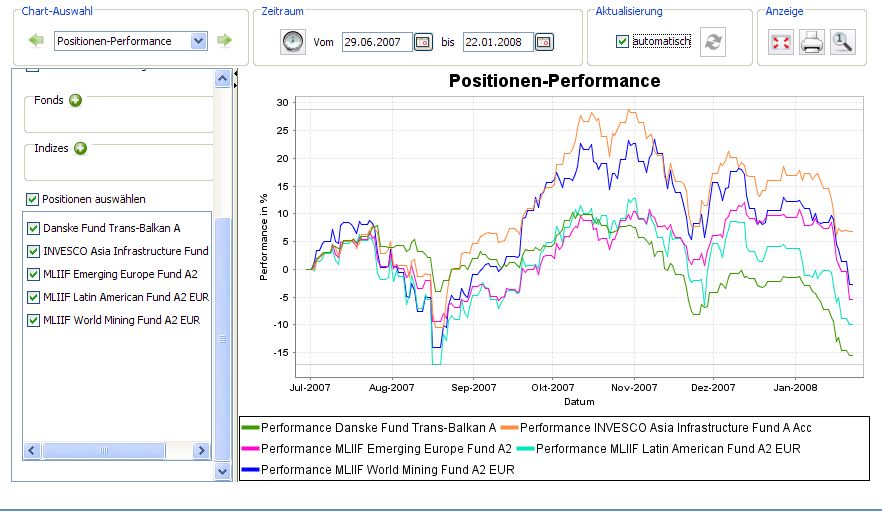Click the sidebar vertical scrollbar thumb
Screen dimensions: 882x512
coord(222,339)
